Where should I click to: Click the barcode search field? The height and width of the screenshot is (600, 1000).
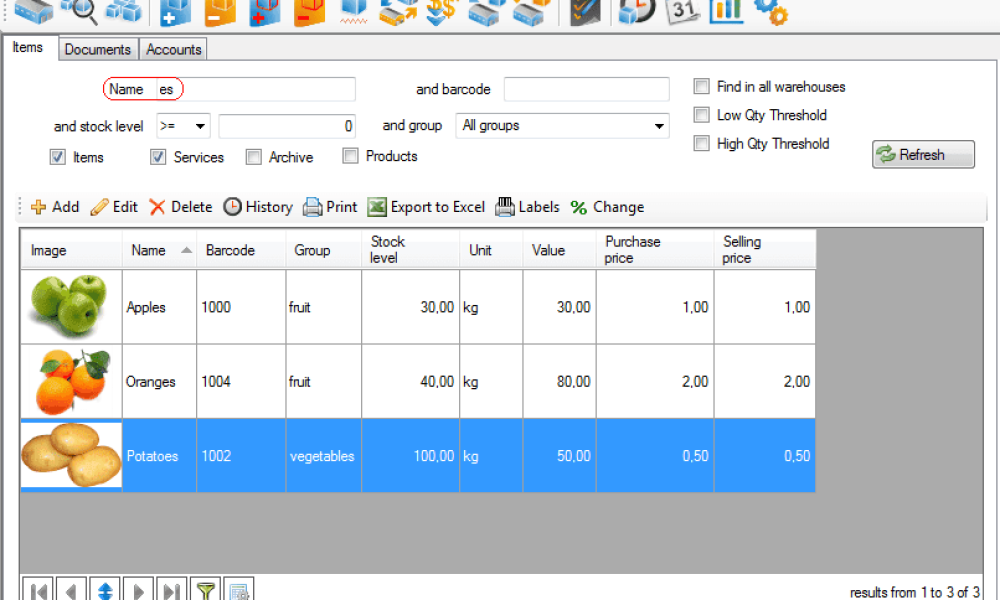point(587,89)
